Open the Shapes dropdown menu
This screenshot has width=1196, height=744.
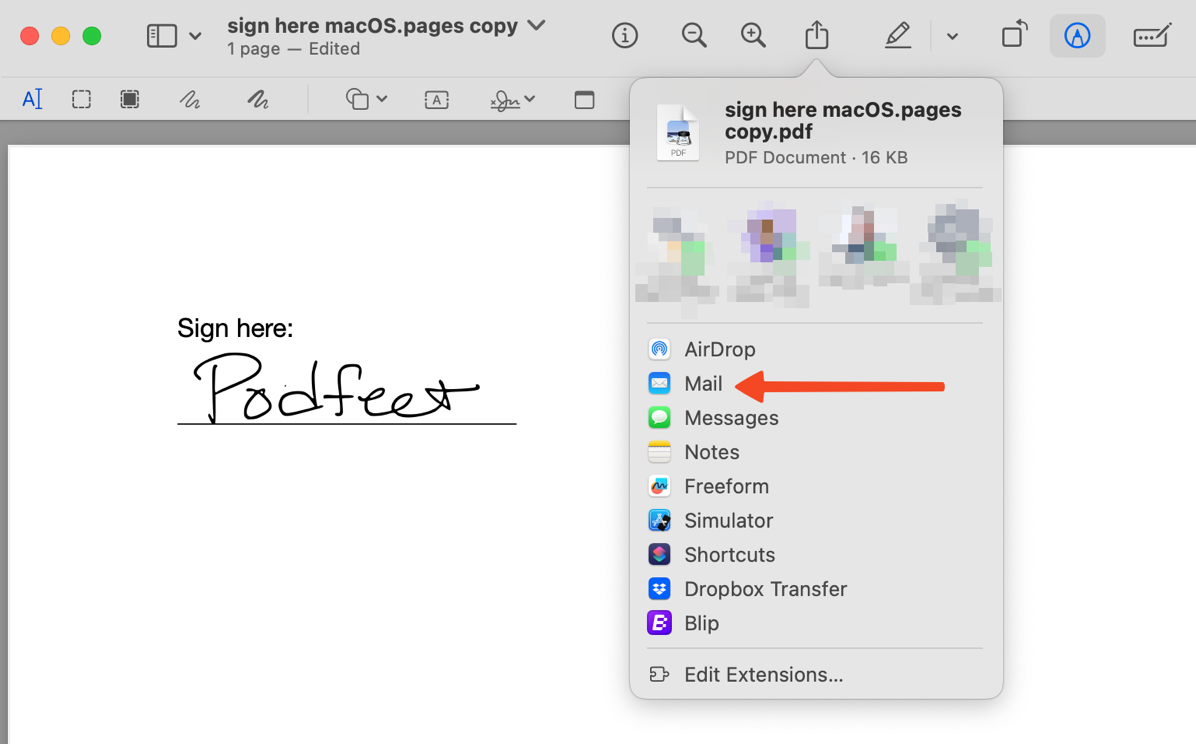tap(366, 99)
